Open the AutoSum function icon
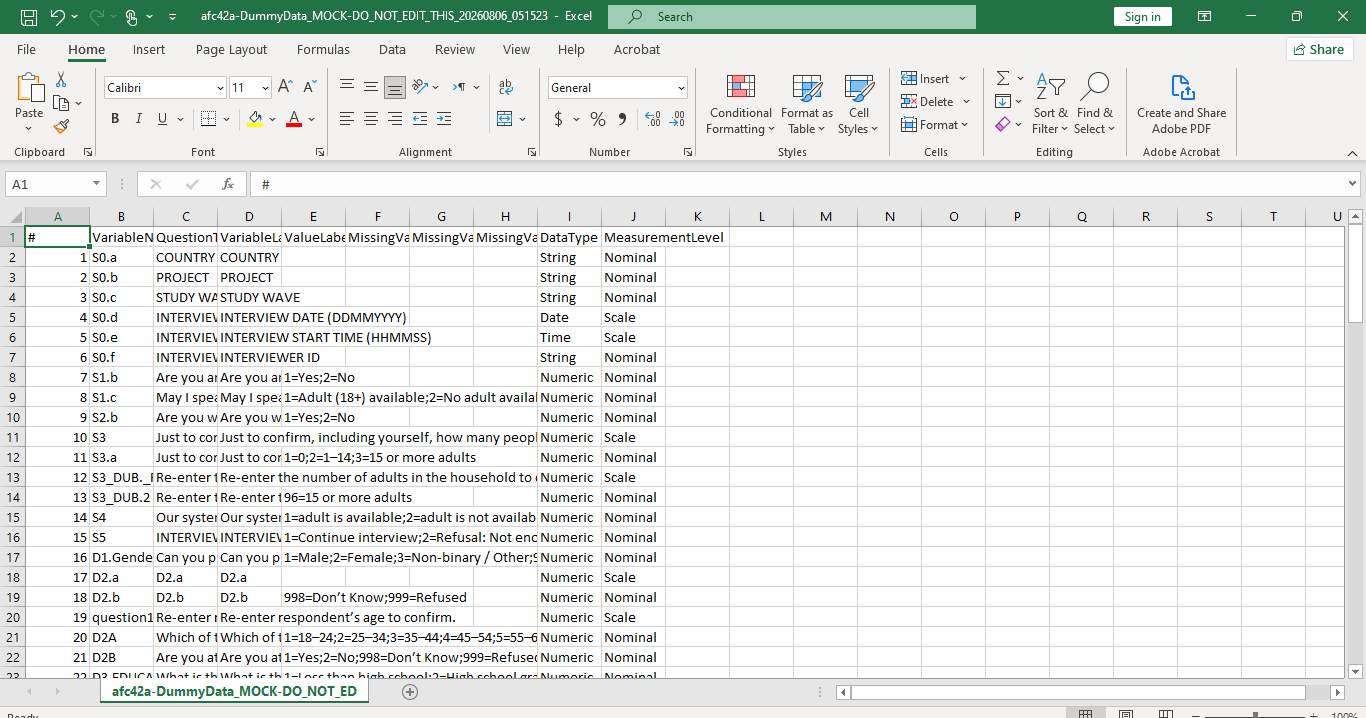 [x=1003, y=78]
